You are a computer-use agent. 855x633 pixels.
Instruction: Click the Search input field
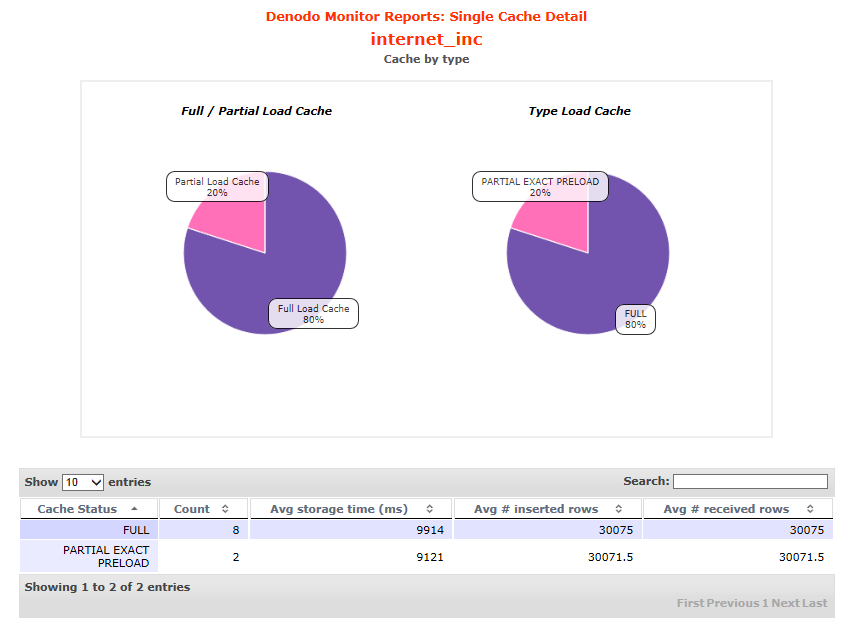pos(750,481)
